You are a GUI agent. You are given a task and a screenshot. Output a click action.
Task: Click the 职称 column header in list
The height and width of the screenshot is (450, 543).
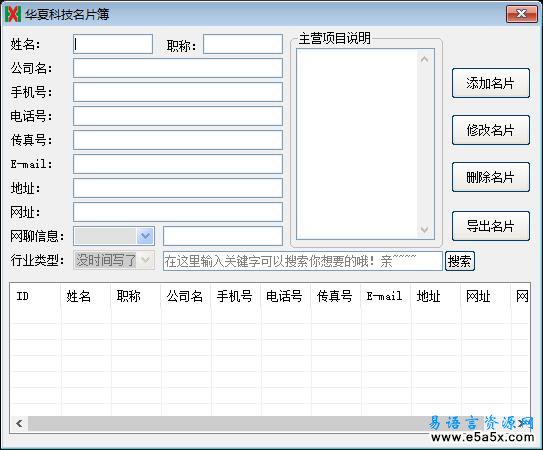(135, 297)
